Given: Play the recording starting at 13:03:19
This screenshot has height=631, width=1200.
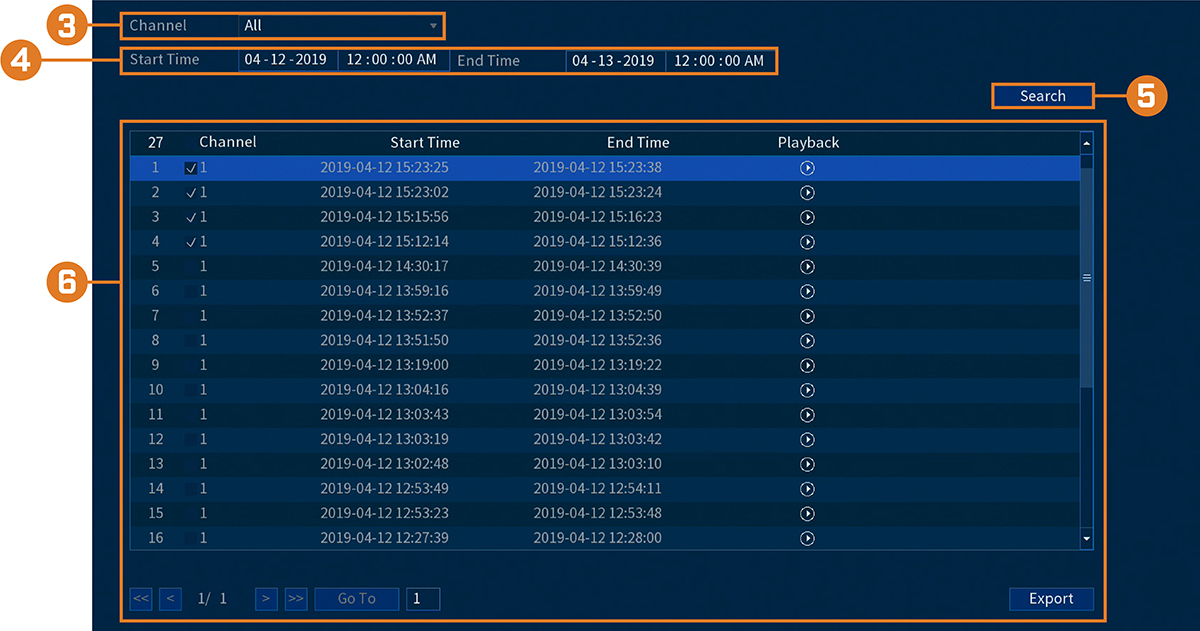Looking at the screenshot, I should (x=807, y=439).
